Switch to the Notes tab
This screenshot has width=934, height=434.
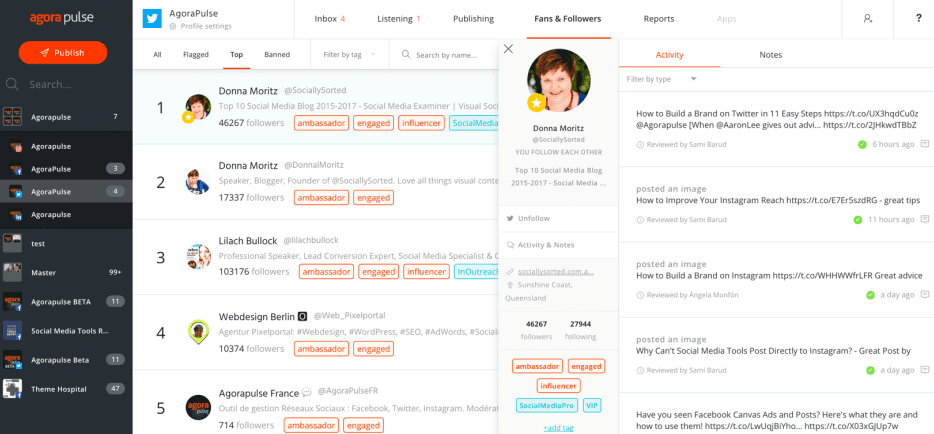770,55
